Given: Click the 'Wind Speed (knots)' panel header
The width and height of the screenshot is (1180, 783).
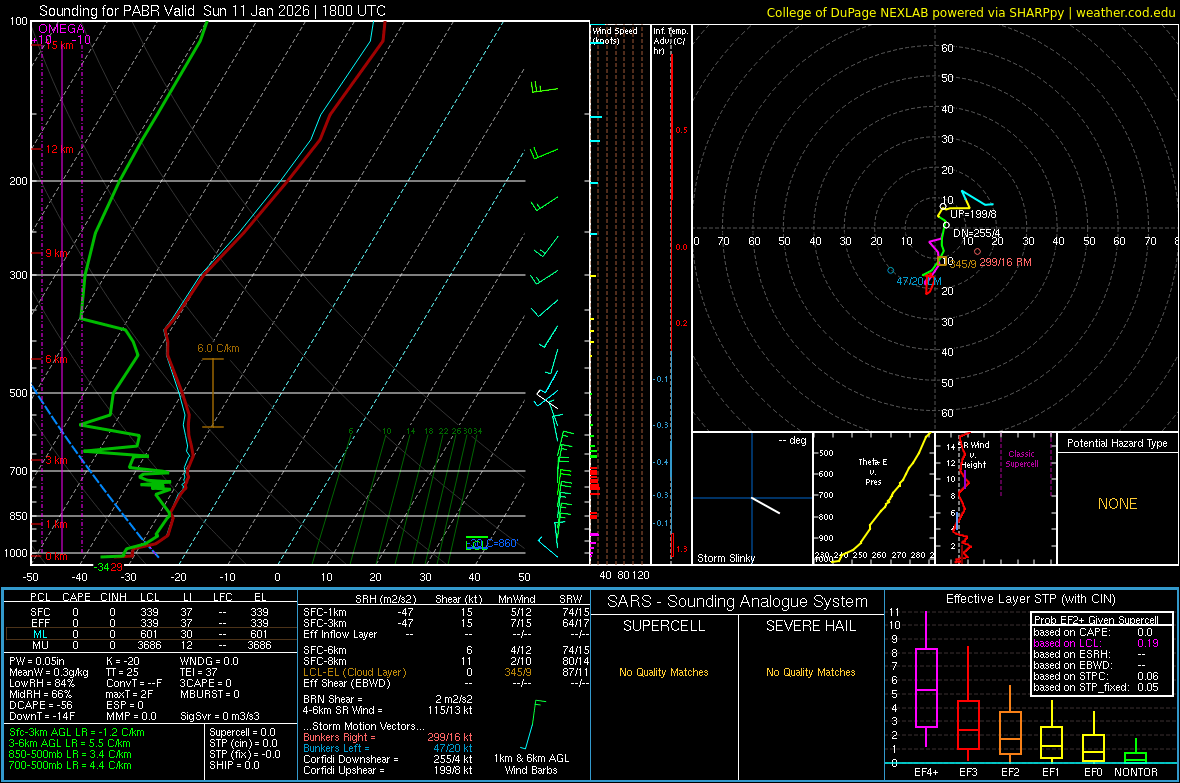Looking at the screenshot, I should [615, 35].
